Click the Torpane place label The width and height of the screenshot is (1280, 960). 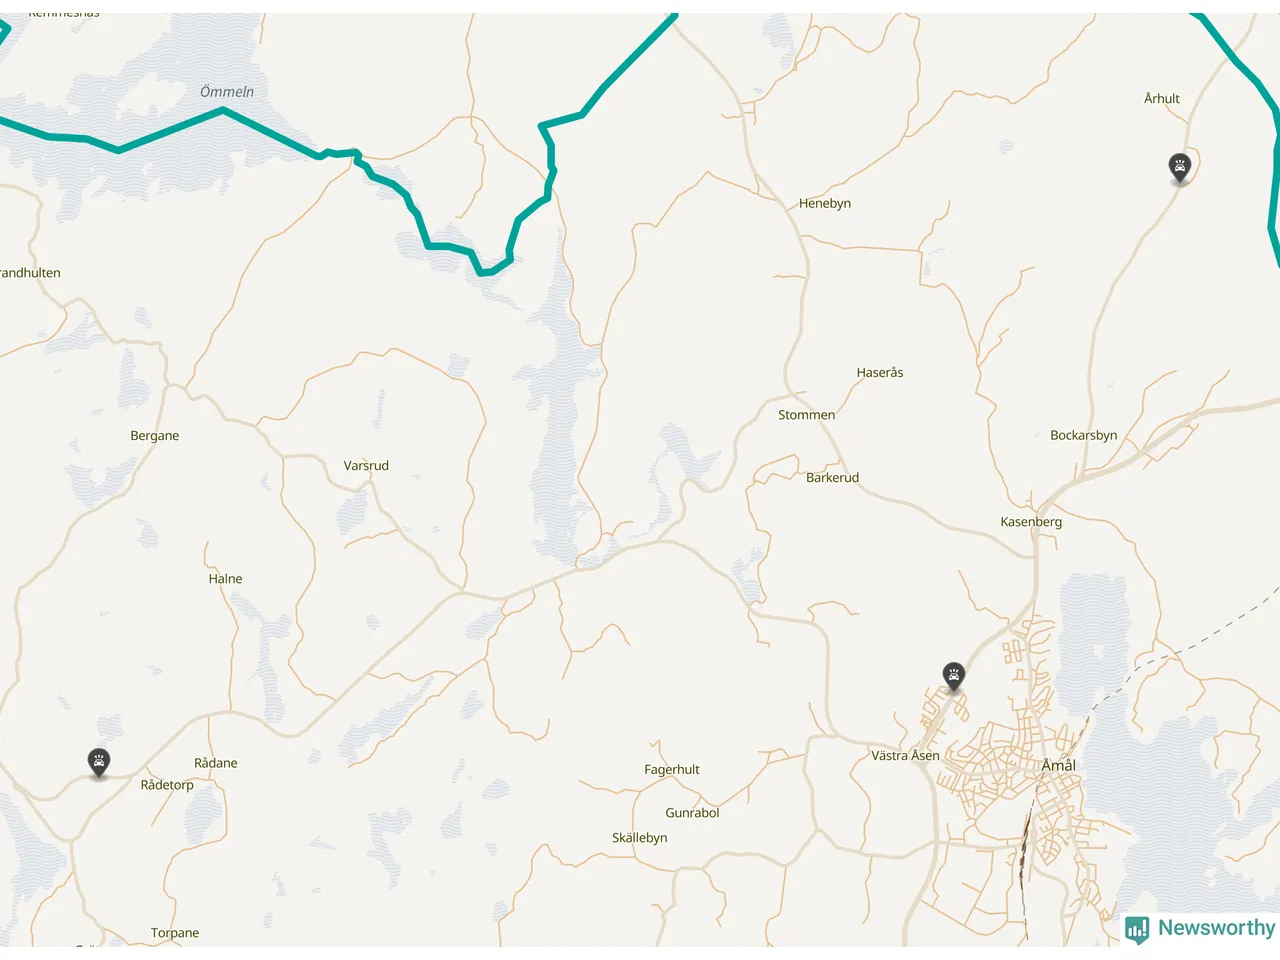[175, 933]
